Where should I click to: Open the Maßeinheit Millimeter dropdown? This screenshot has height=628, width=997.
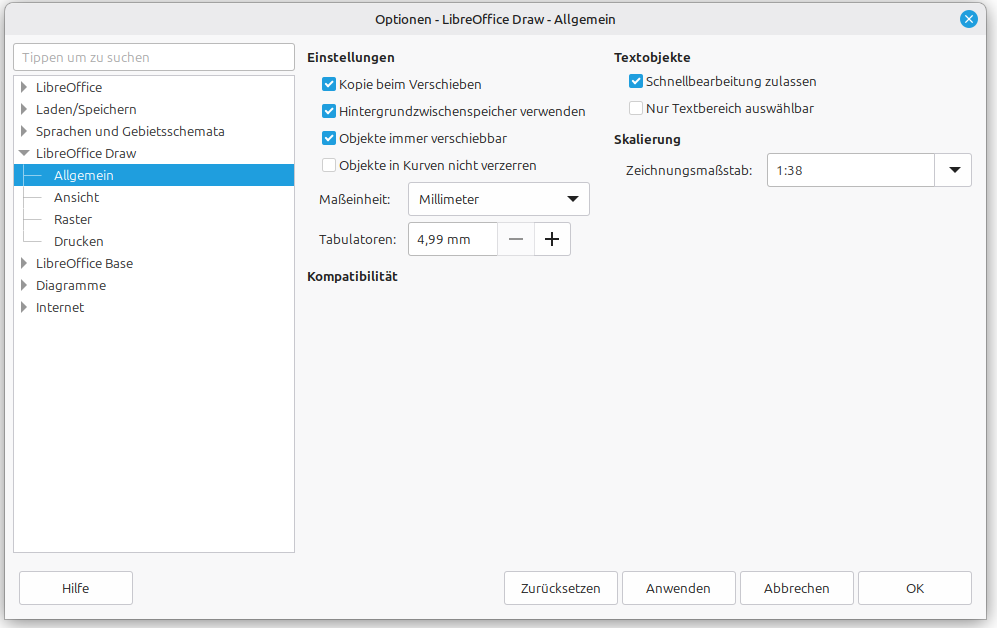498,199
